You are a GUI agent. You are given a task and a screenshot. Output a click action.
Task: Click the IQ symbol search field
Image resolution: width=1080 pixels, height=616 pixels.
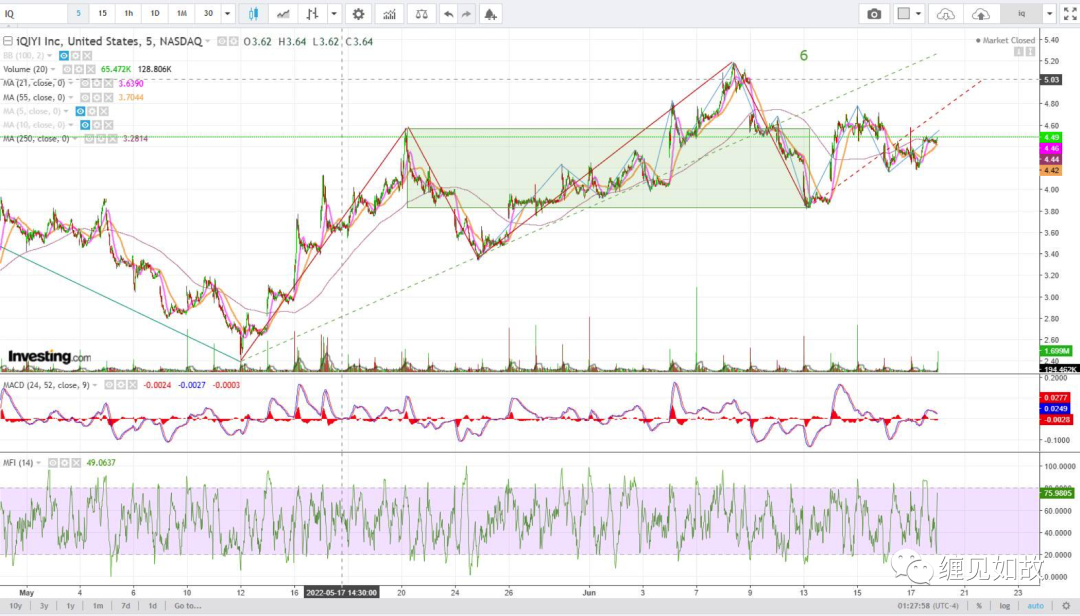(34, 14)
